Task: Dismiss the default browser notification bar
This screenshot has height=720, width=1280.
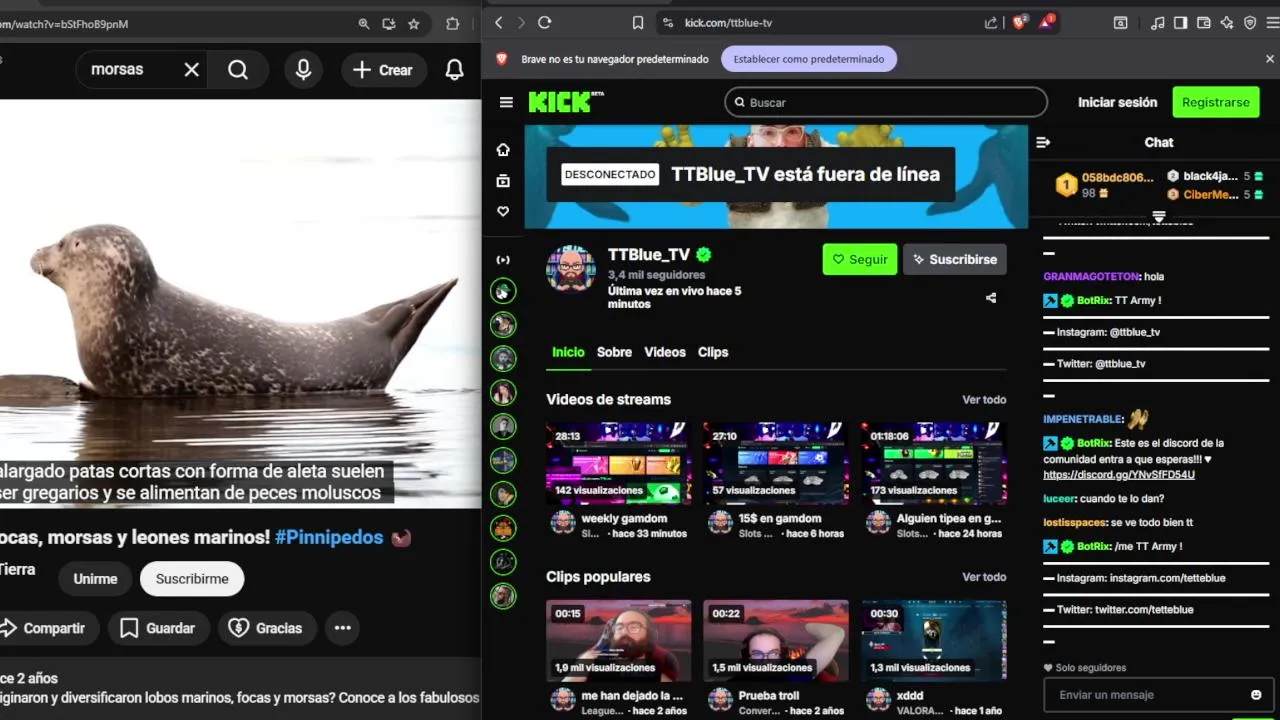Action: (1270, 59)
